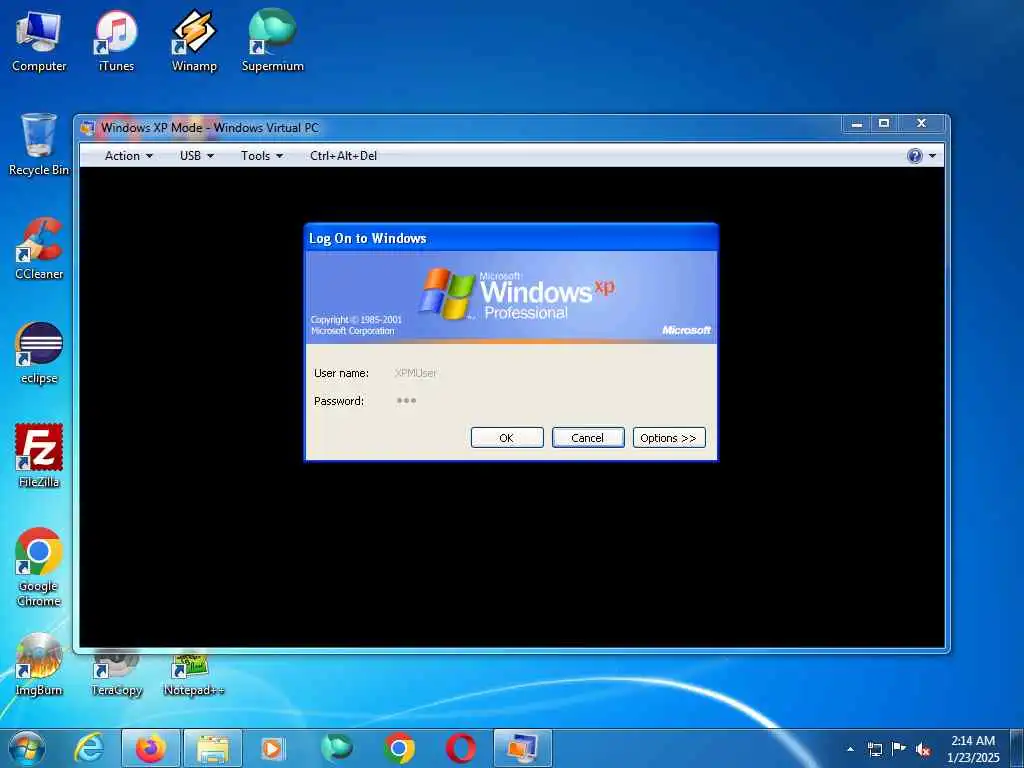Close the Windows Virtual PC window
The image size is (1024, 768).
pyautogui.click(x=921, y=123)
